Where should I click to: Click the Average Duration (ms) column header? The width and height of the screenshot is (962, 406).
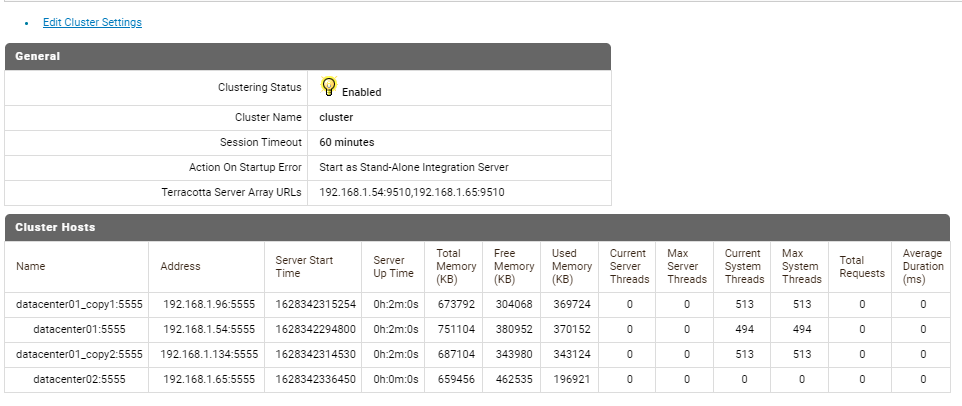(x=922, y=267)
